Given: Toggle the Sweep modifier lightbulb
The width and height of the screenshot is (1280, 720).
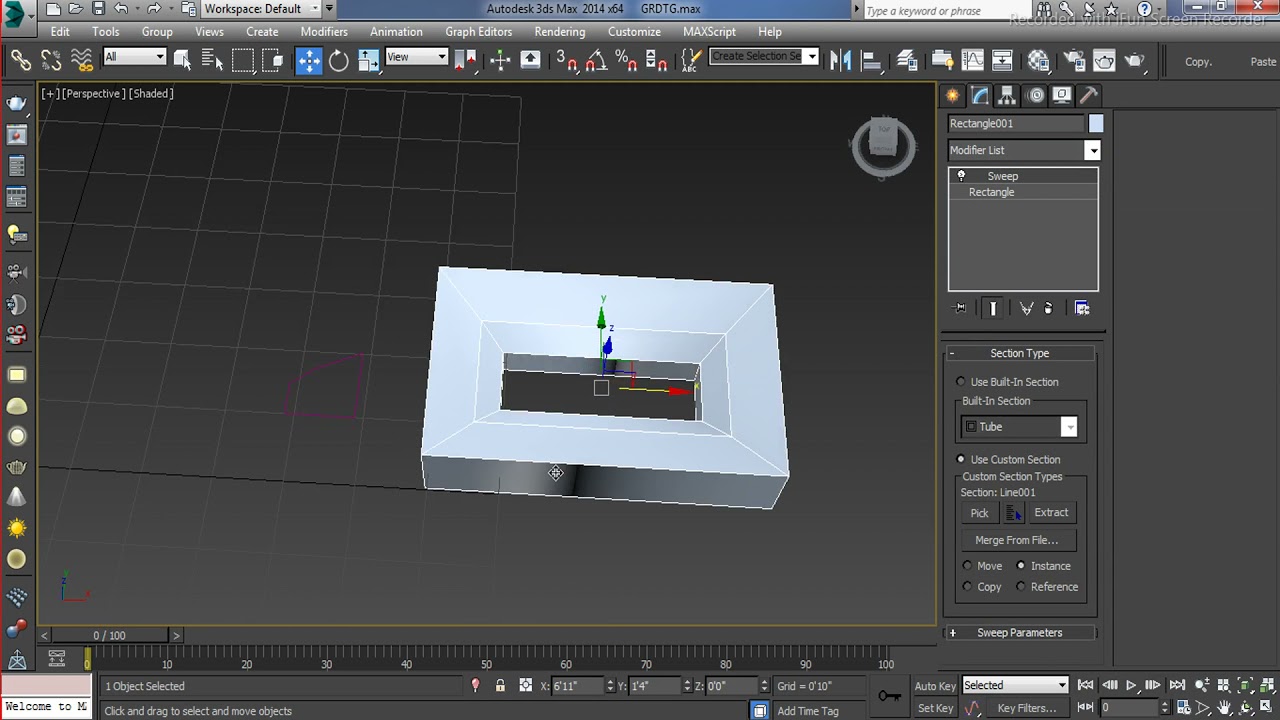Looking at the screenshot, I should (x=961, y=176).
